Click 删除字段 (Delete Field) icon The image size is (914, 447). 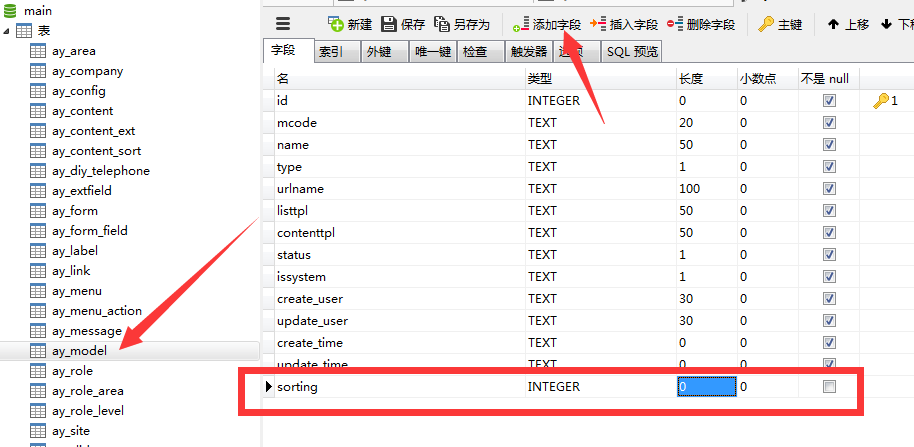click(x=675, y=24)
